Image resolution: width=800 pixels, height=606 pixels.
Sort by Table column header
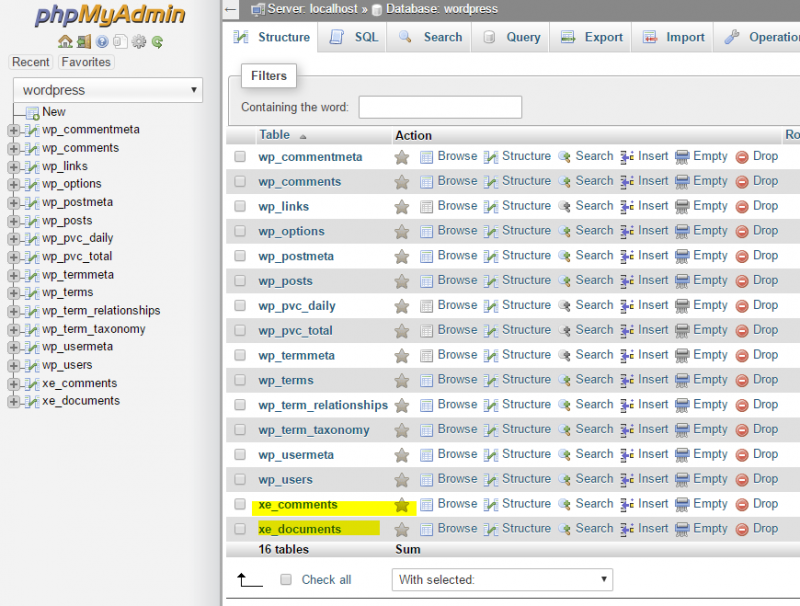(274, 135)
